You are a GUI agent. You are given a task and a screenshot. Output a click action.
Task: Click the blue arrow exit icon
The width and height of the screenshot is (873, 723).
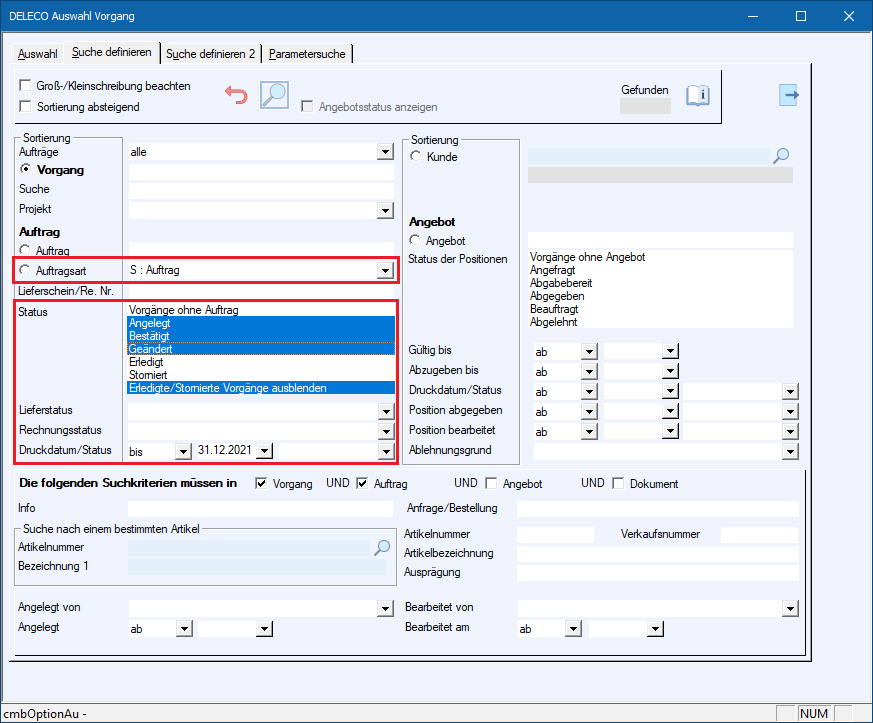pyautogui.click(x=790, y=95)
